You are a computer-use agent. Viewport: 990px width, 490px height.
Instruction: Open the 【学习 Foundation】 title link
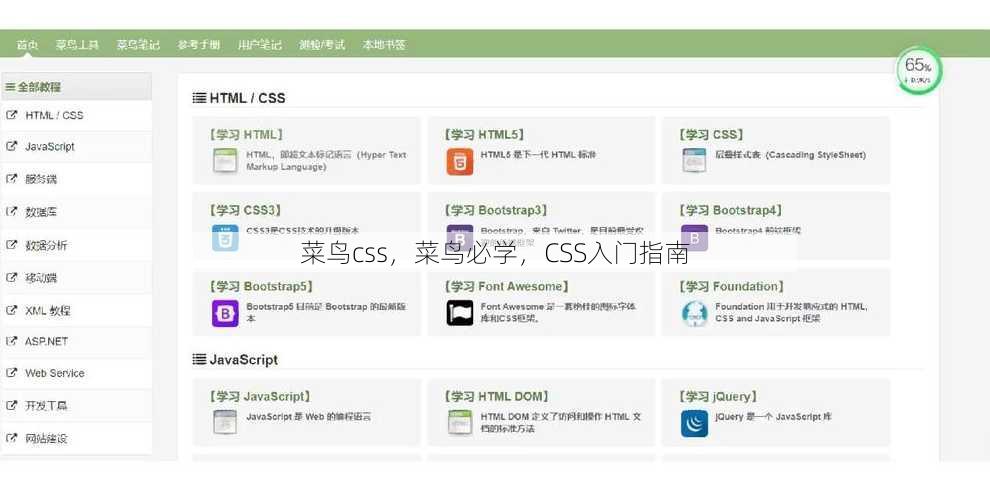(731, 286)
